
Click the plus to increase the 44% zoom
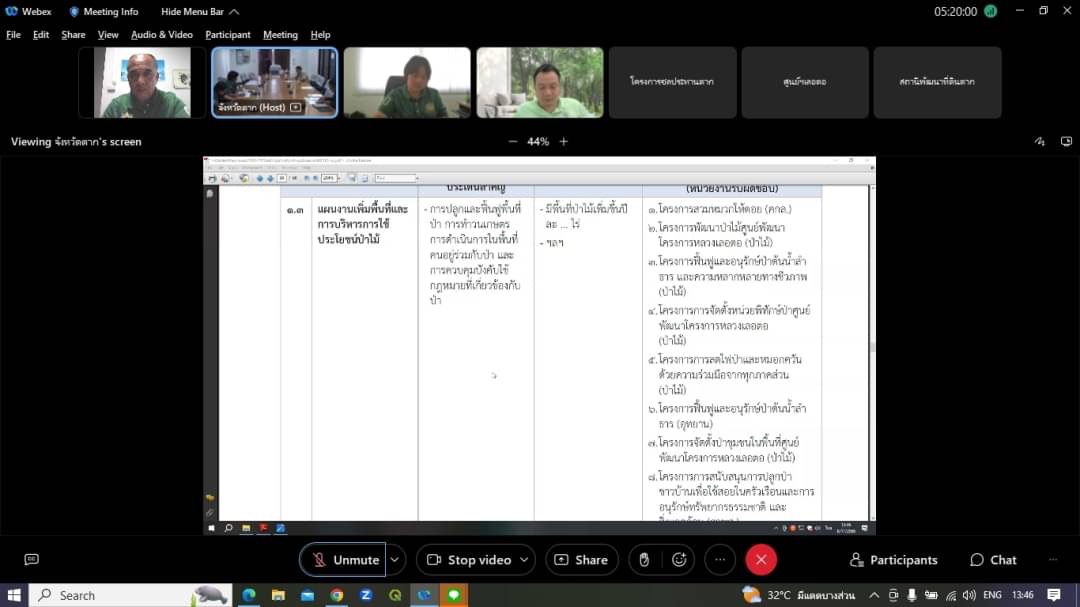(x=563, y=141)
